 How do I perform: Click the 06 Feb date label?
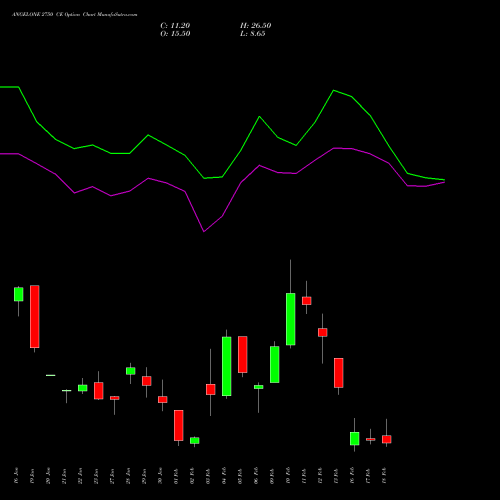pyautogui.click(x=256, y=476)
